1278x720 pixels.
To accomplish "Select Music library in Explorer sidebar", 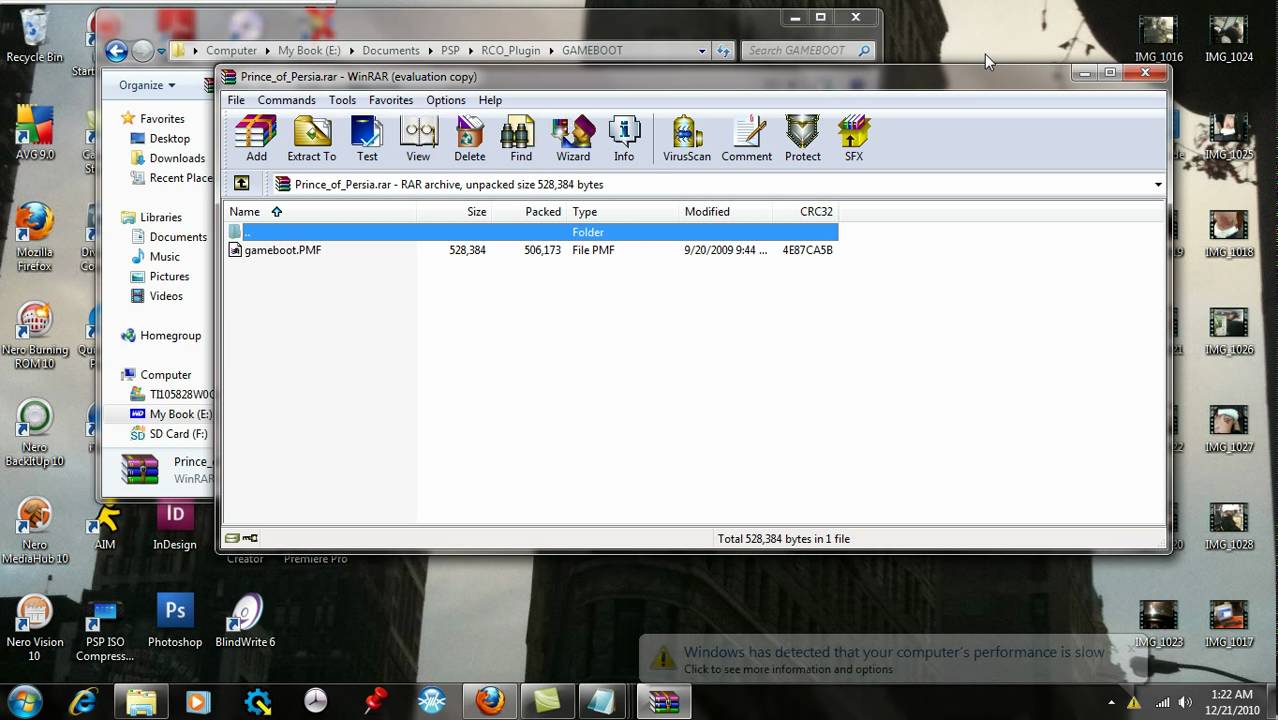I will 164,257.
